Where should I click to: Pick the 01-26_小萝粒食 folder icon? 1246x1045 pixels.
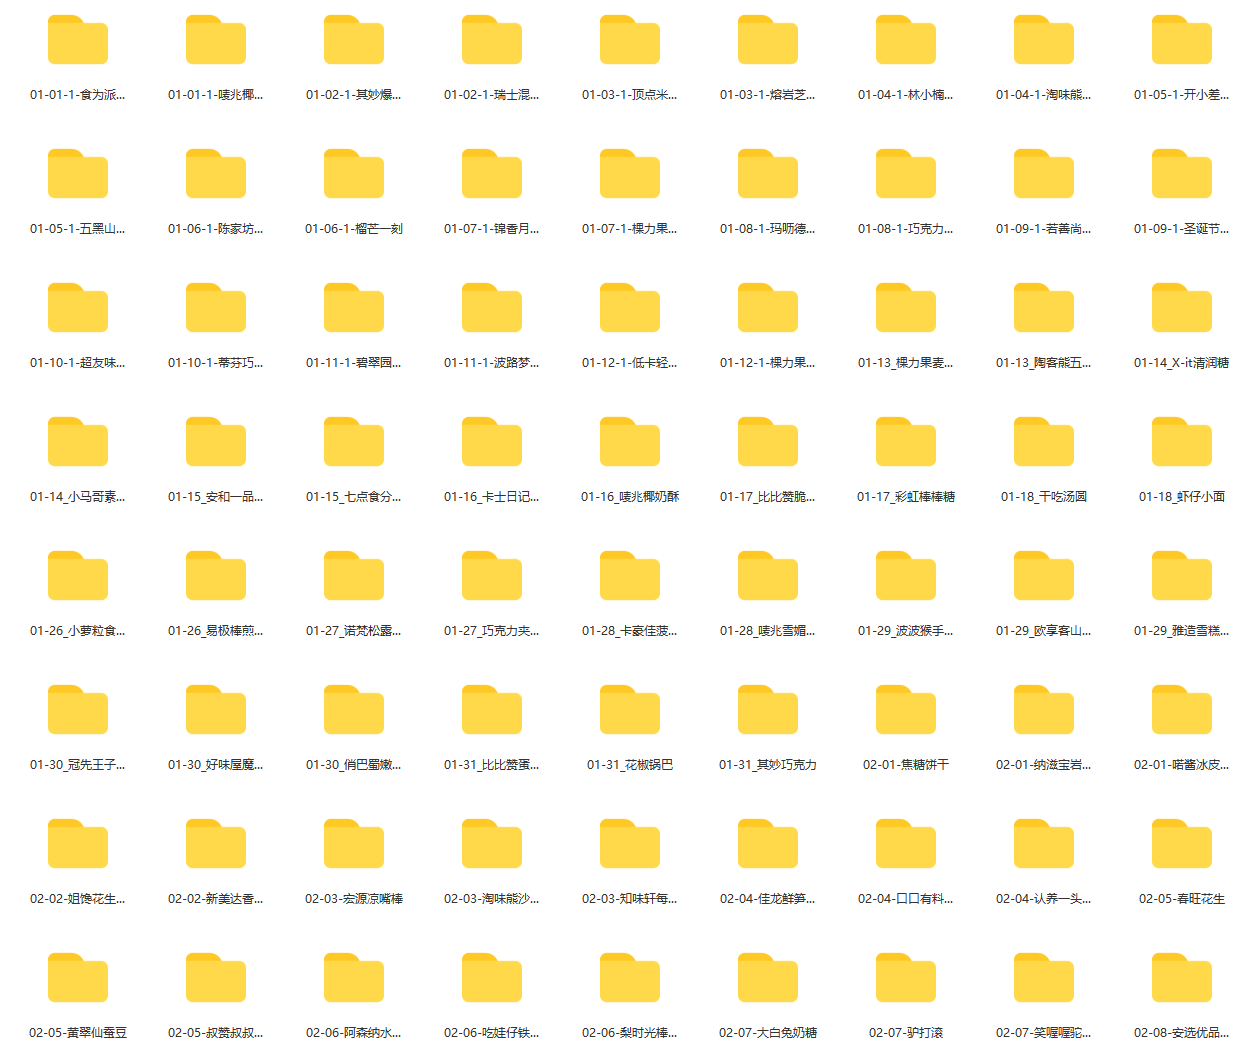click(78, 576)
